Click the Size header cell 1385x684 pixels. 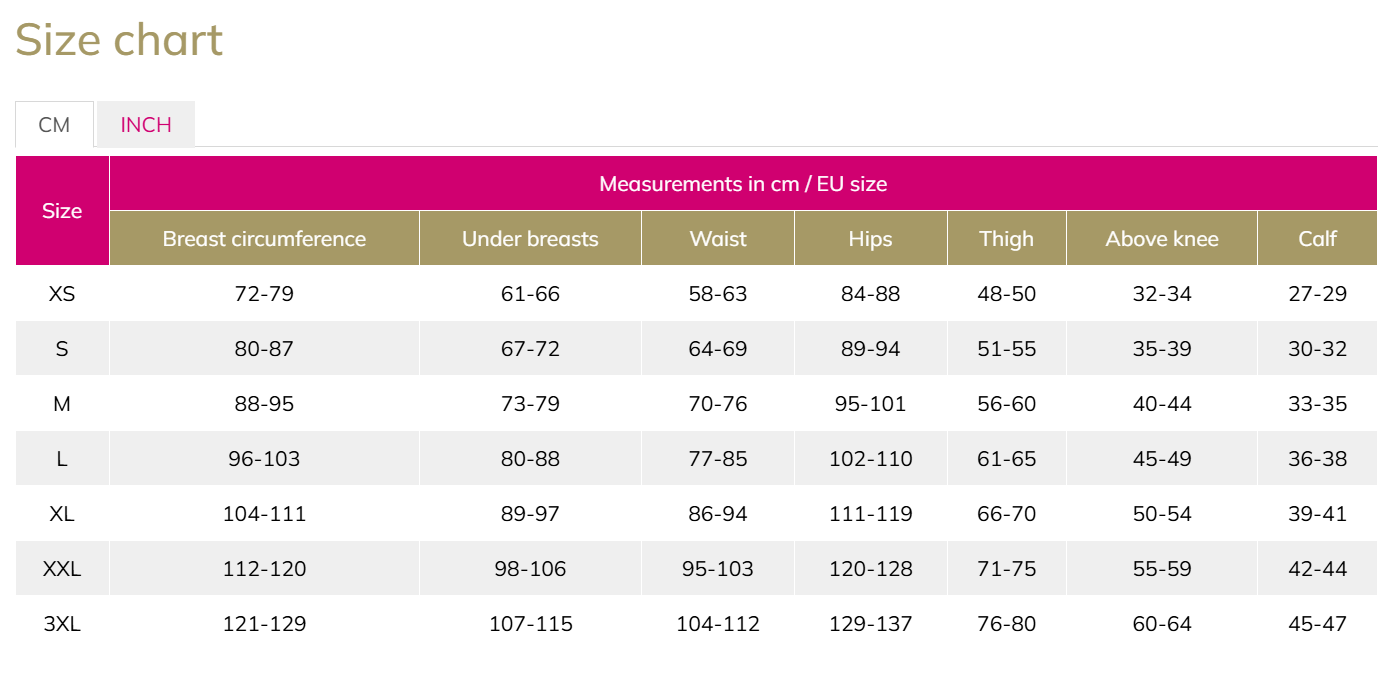click(x=62, y=211)
